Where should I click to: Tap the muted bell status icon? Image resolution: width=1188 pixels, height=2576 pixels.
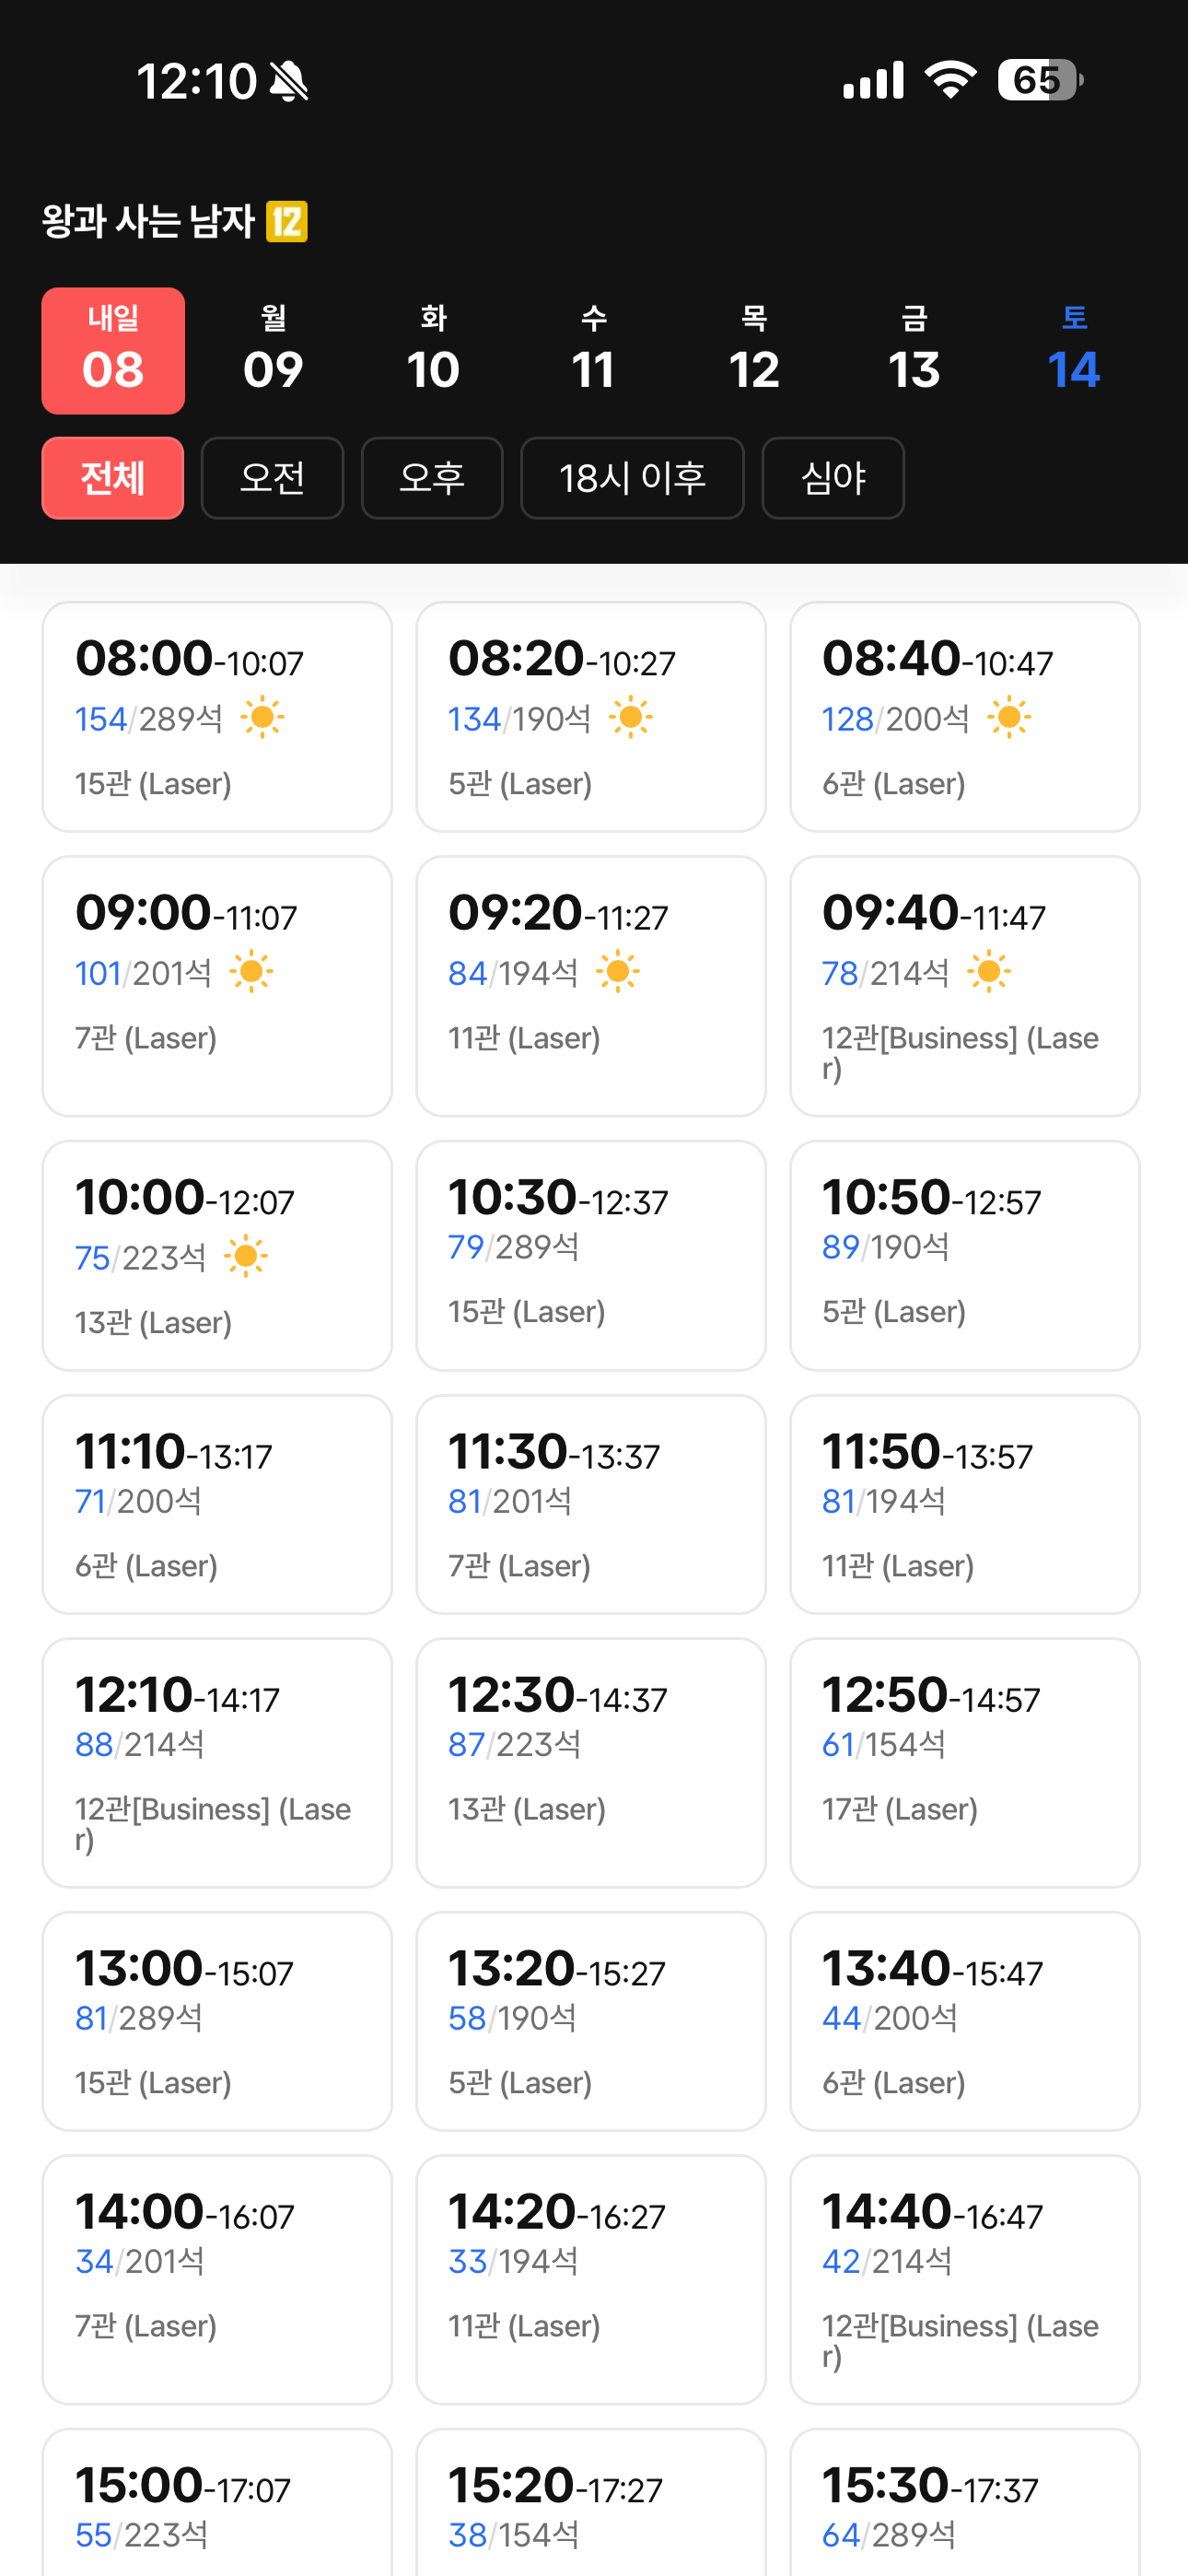[289, 81]
